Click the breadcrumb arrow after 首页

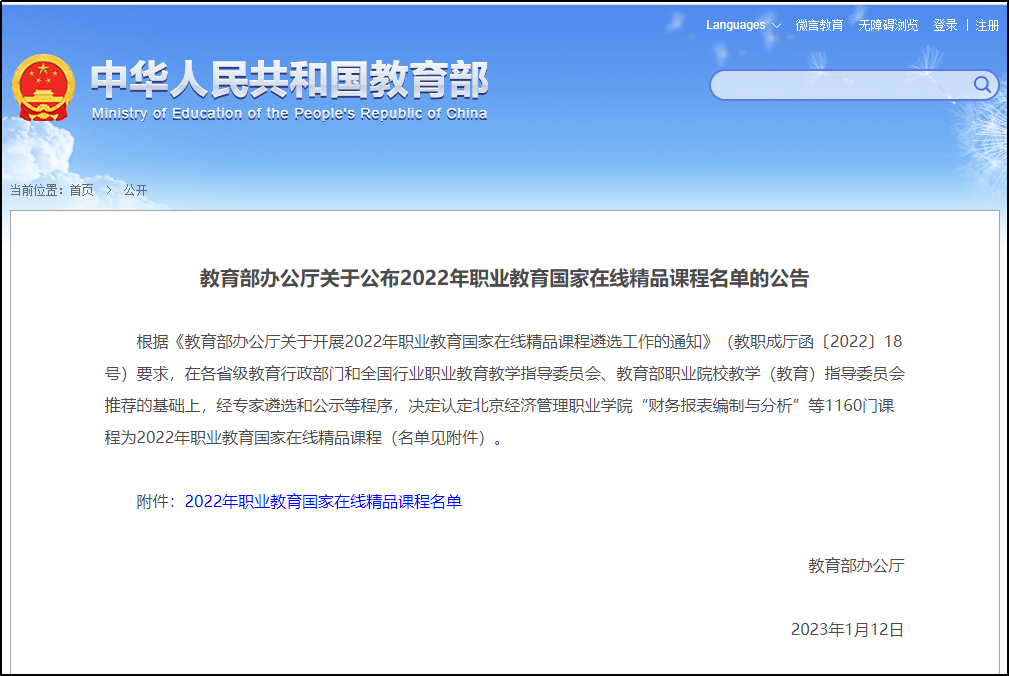coord(108,190)
